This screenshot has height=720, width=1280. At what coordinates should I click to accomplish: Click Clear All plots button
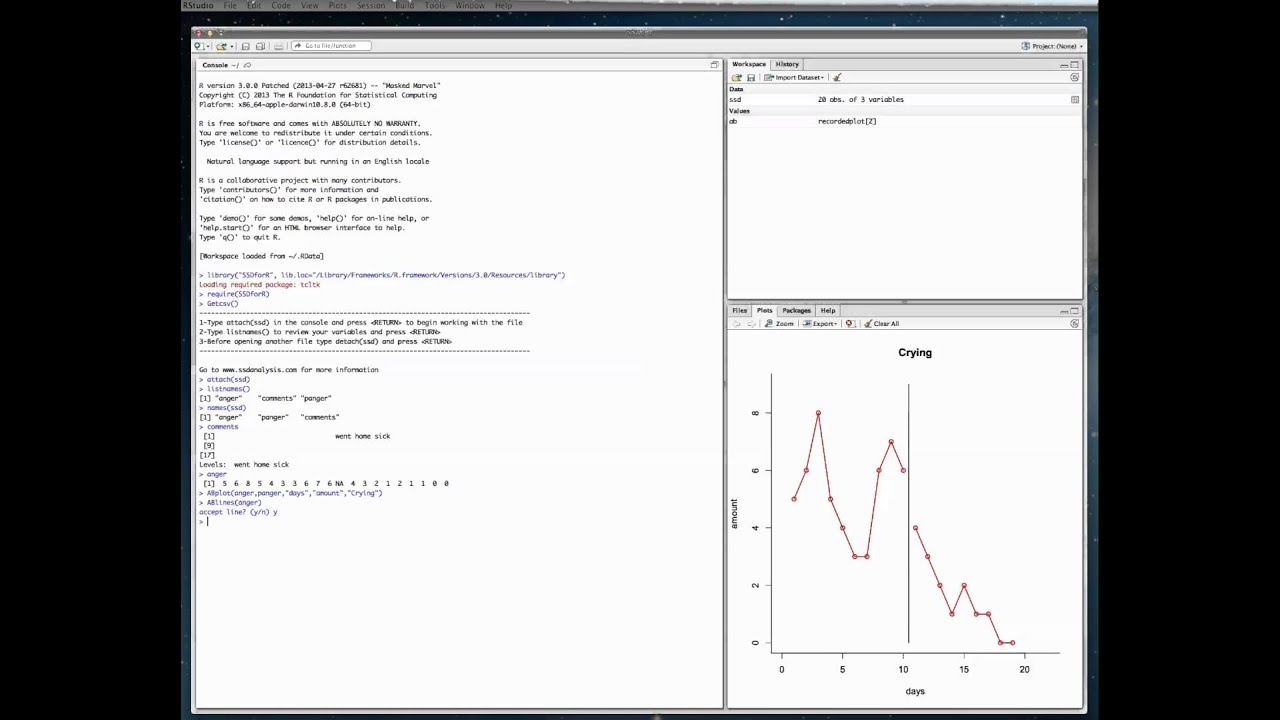tap(882, 324)
